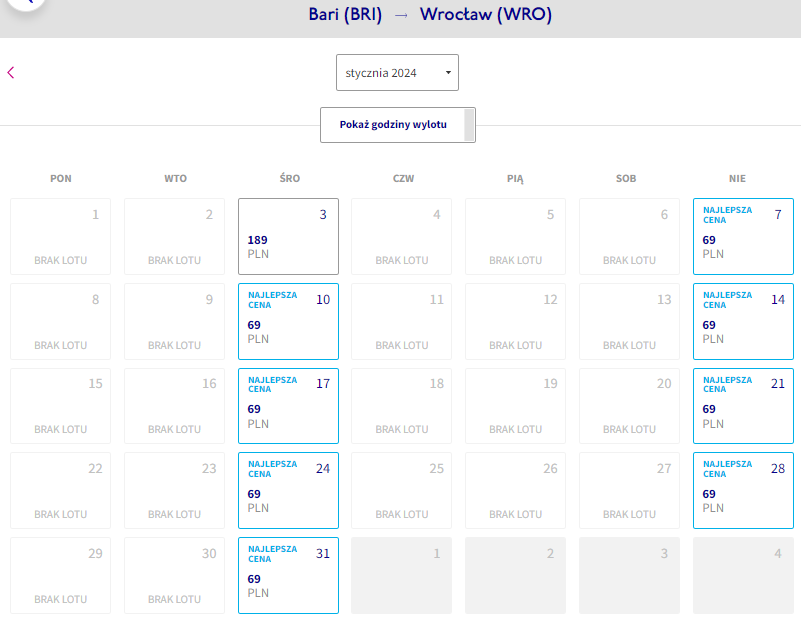Choose January 21 best price cell
Screen dimensions: 801x618
743,406
